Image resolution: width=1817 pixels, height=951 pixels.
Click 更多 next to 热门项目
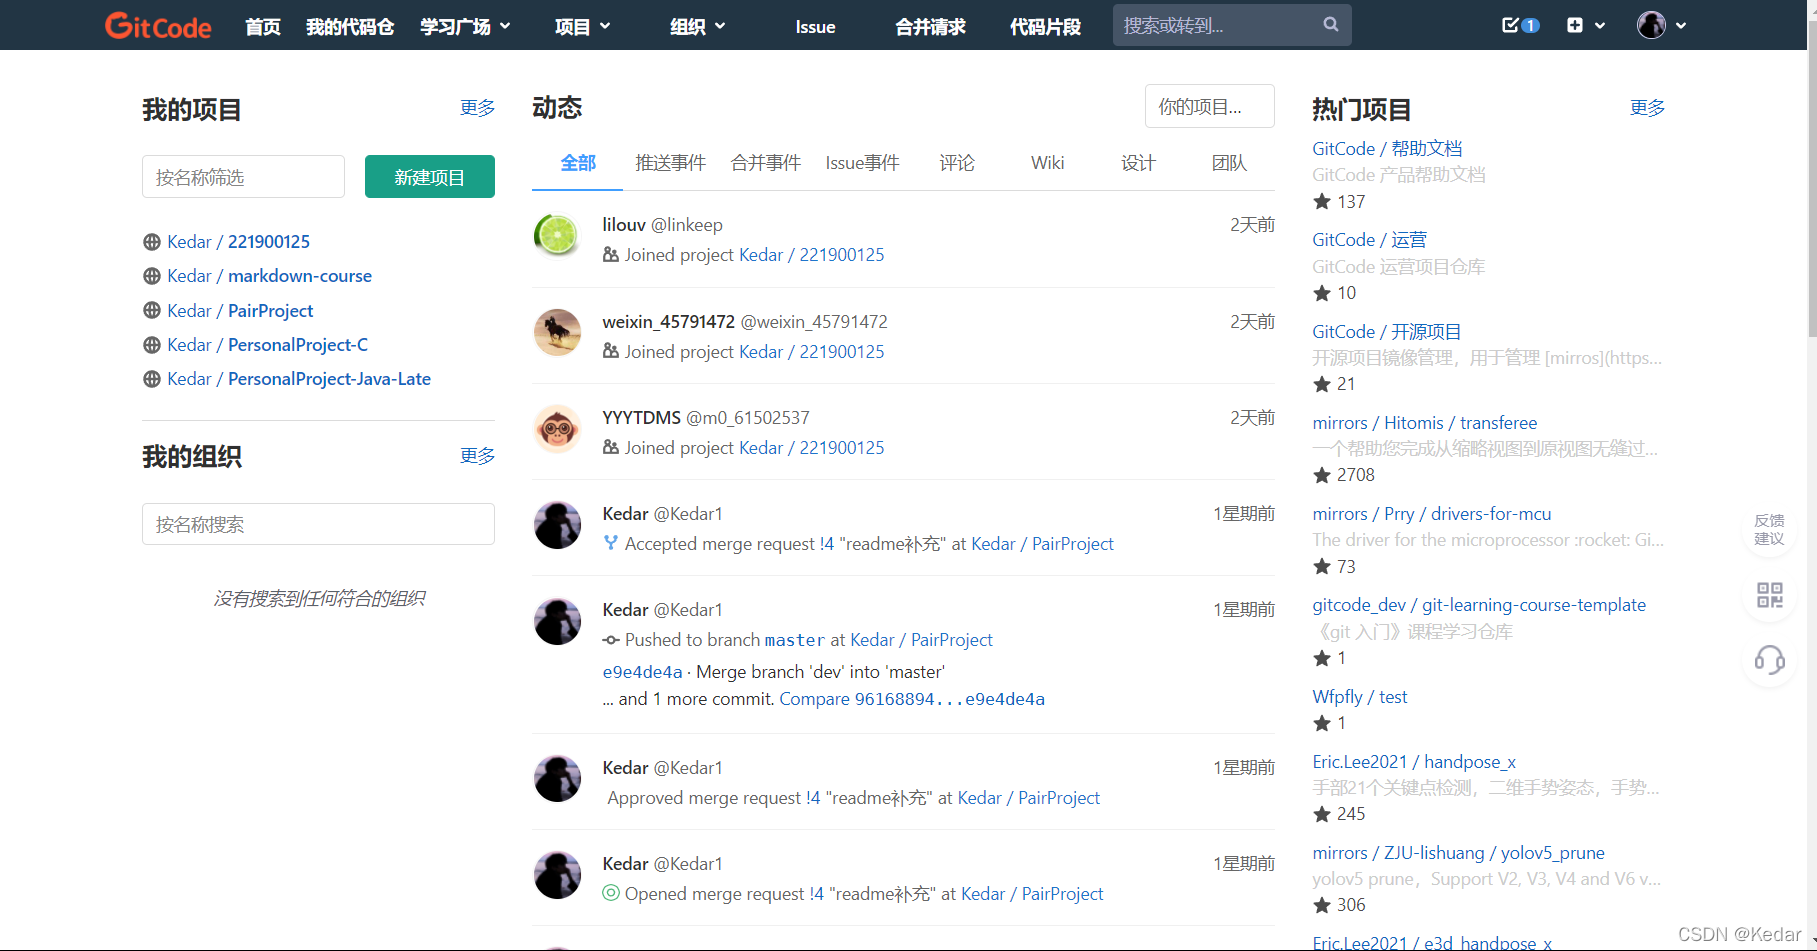1647,108
